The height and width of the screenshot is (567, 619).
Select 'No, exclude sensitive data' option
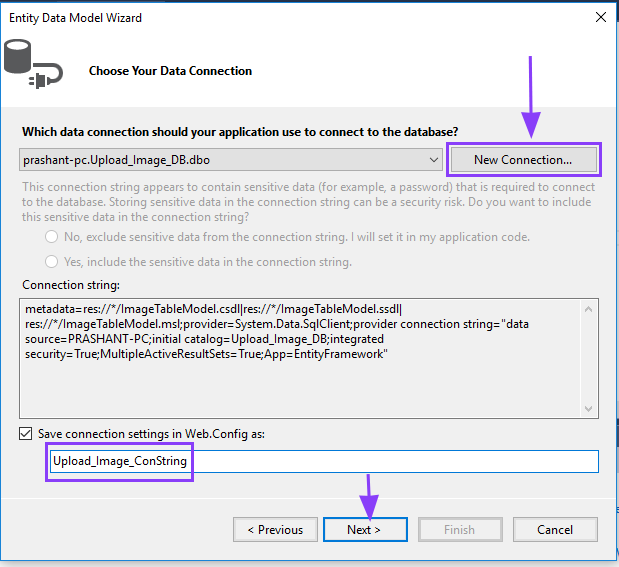52,237
